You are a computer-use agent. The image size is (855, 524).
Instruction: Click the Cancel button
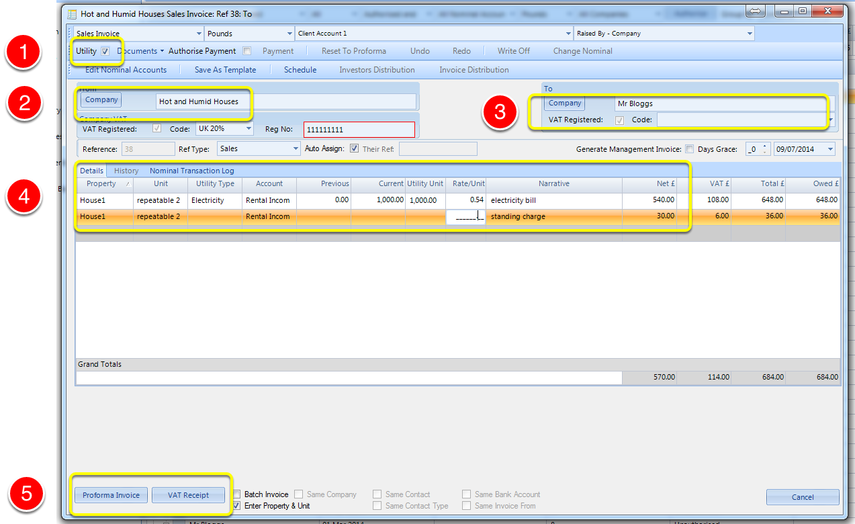(x=802, y=497)
